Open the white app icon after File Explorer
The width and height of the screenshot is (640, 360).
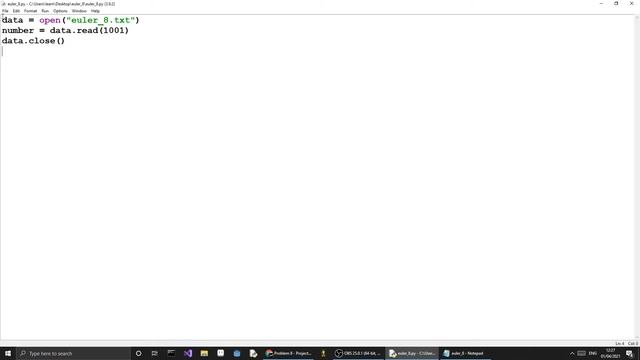(220, 353)
